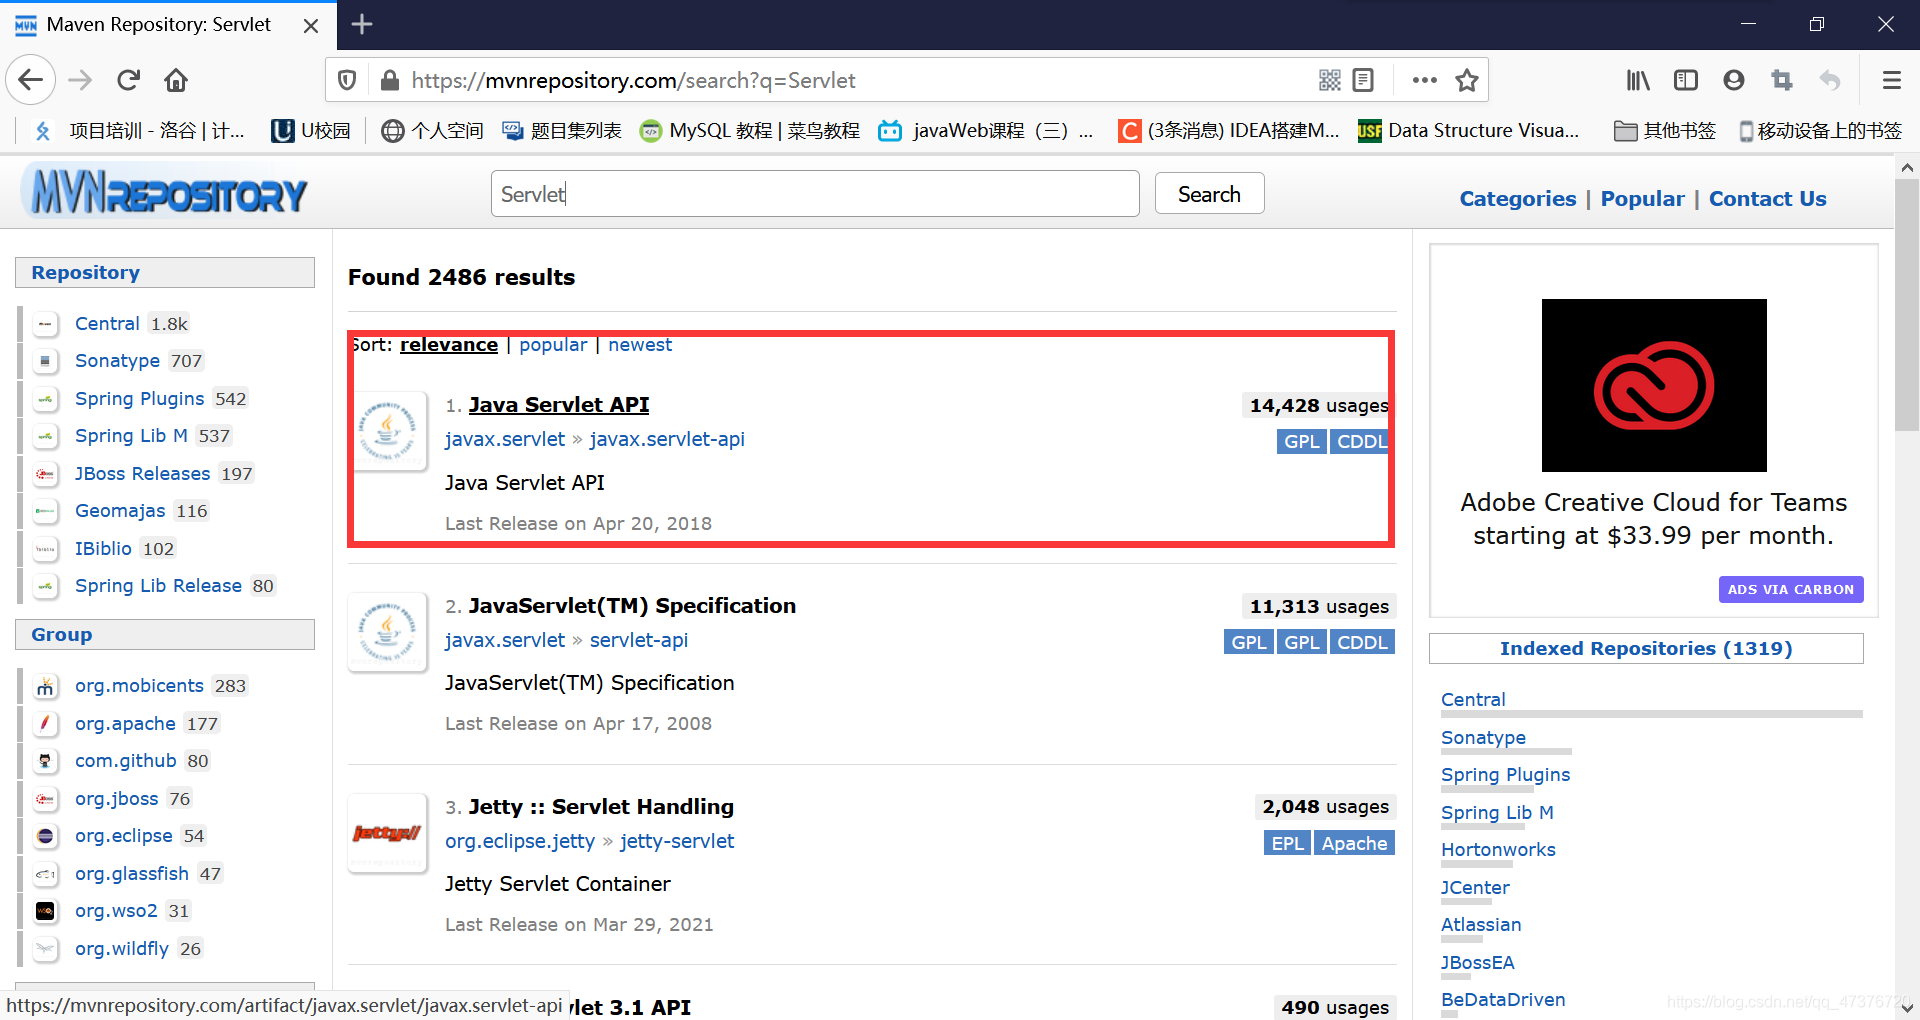The width and height of the screenshot is (1920, 1020).
Task: Open the Firefox hamburger menu
Action: [1891, 80]
